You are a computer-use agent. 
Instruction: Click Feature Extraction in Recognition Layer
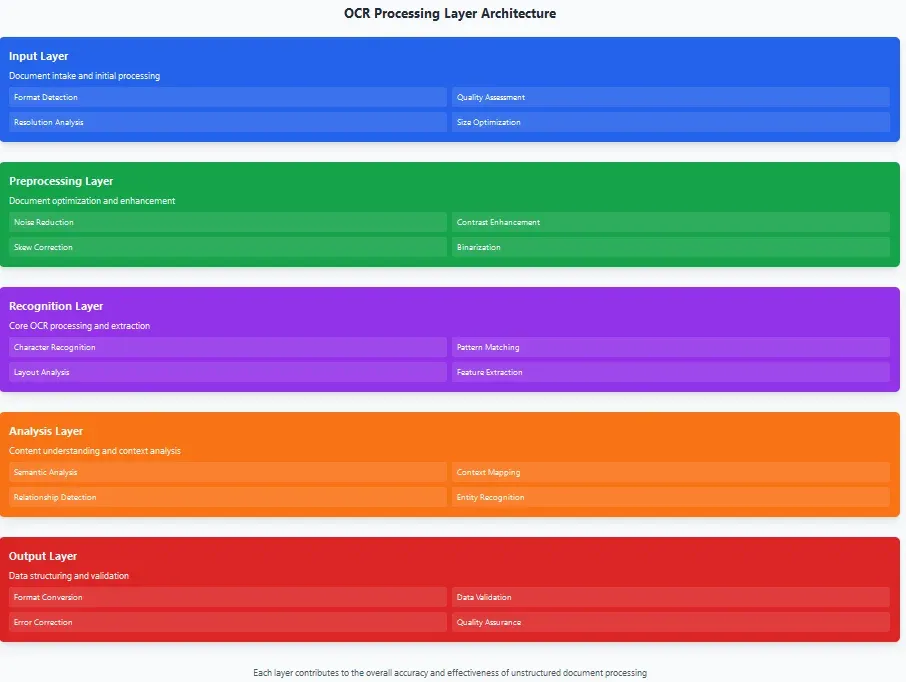[671, 372]
